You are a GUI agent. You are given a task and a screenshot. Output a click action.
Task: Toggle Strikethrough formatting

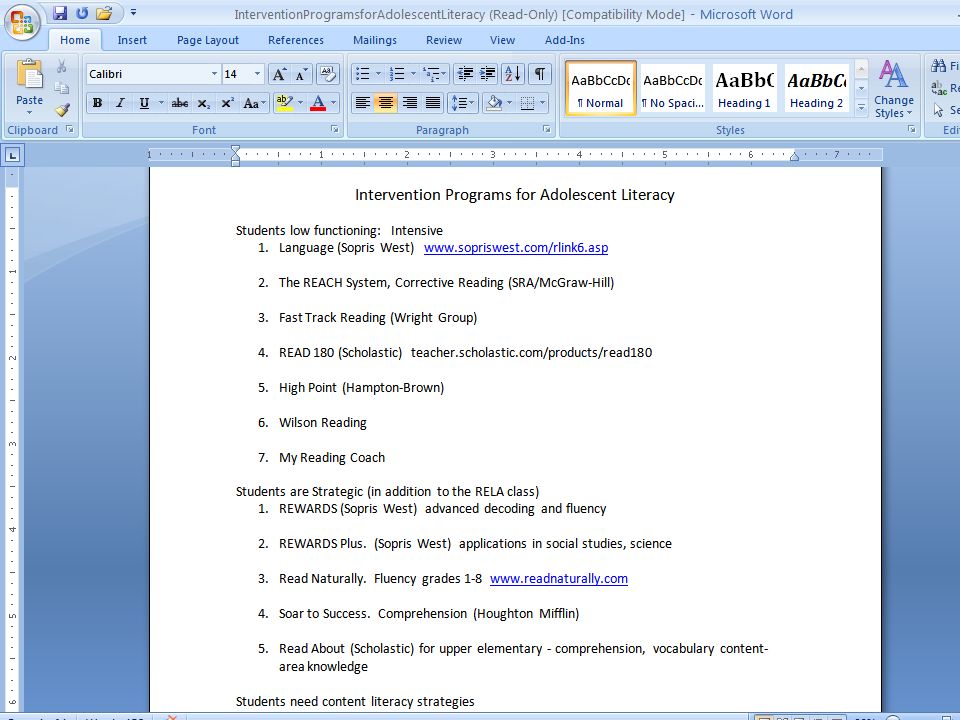pyautogui.click(x=179, y=103)
